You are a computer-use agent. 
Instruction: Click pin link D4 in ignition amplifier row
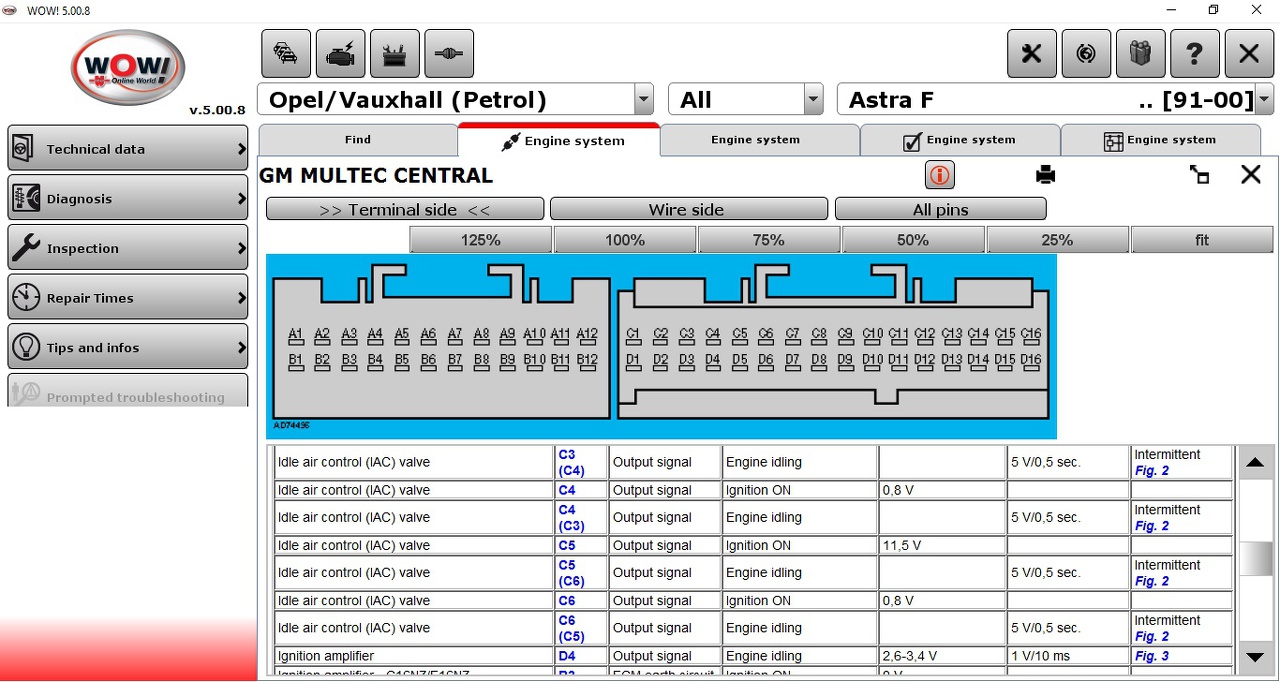click(567, 656)
